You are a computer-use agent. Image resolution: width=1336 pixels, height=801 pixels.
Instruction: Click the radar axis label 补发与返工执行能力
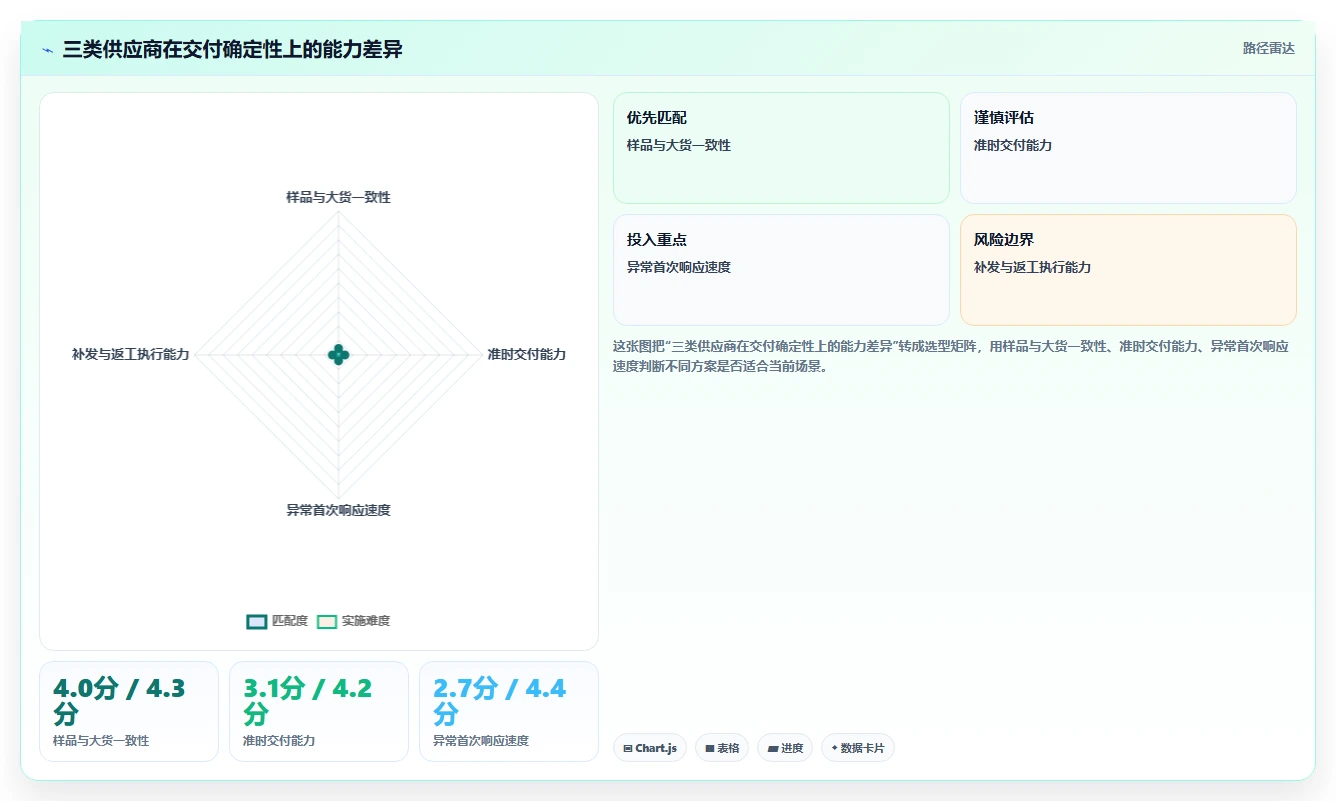(130, 354)
